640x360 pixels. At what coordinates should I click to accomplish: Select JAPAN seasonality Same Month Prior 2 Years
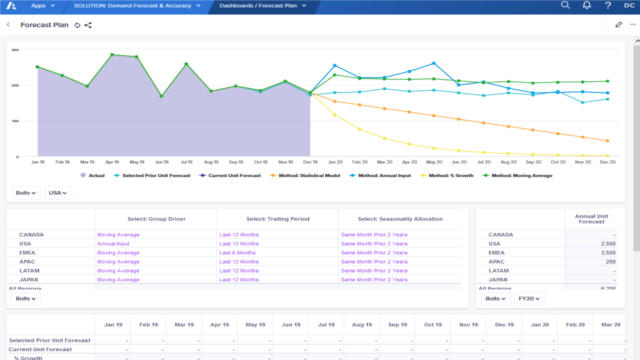(374, 280)
